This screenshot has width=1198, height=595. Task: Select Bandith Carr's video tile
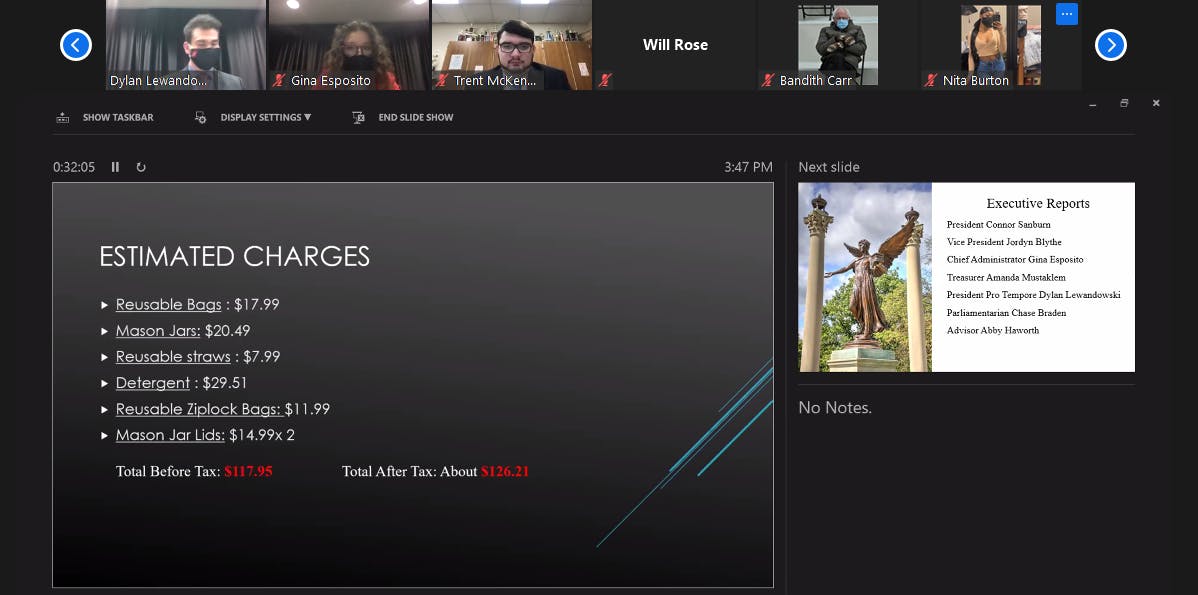point(837,45)
